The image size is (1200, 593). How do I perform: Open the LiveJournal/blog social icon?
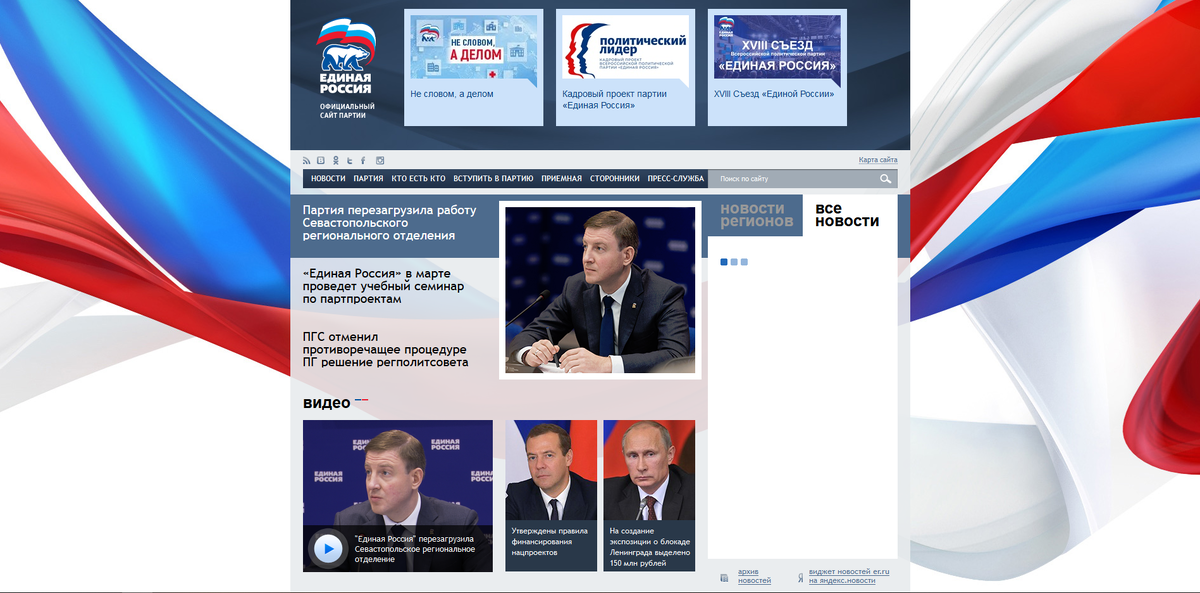point(321,160)
